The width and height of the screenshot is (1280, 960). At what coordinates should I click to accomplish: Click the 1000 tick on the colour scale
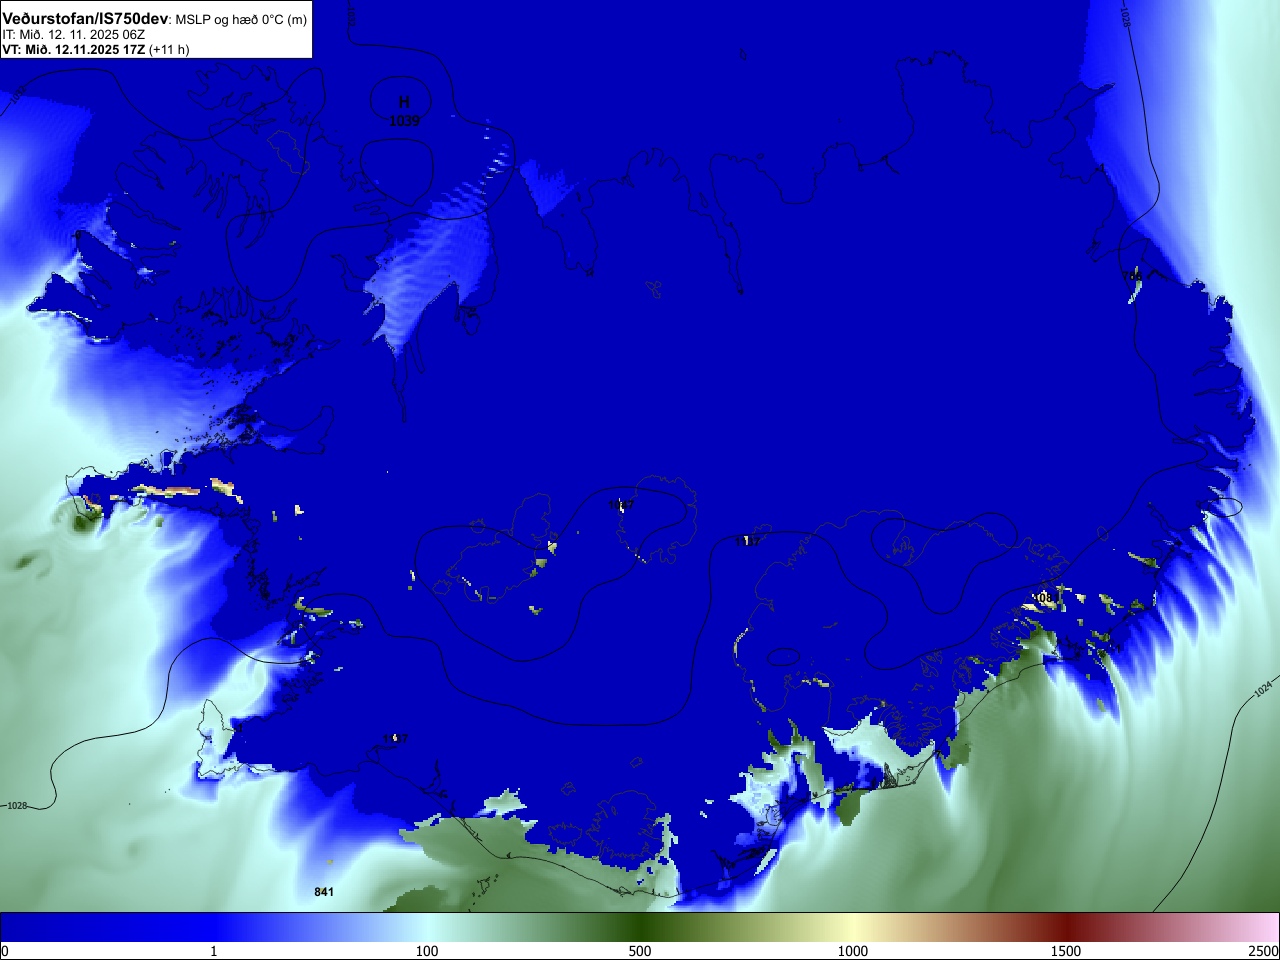(853, 951)
